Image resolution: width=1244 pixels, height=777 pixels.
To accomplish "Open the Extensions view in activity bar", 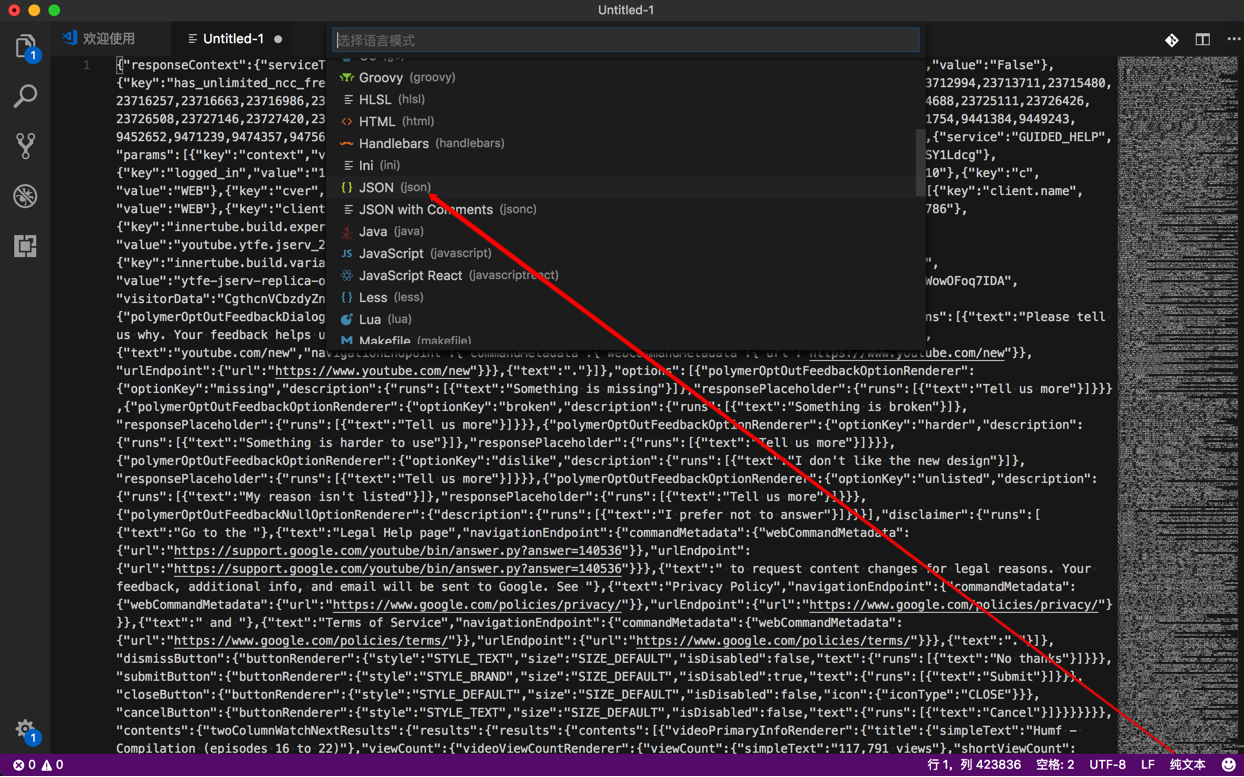I will click(25, 245).
